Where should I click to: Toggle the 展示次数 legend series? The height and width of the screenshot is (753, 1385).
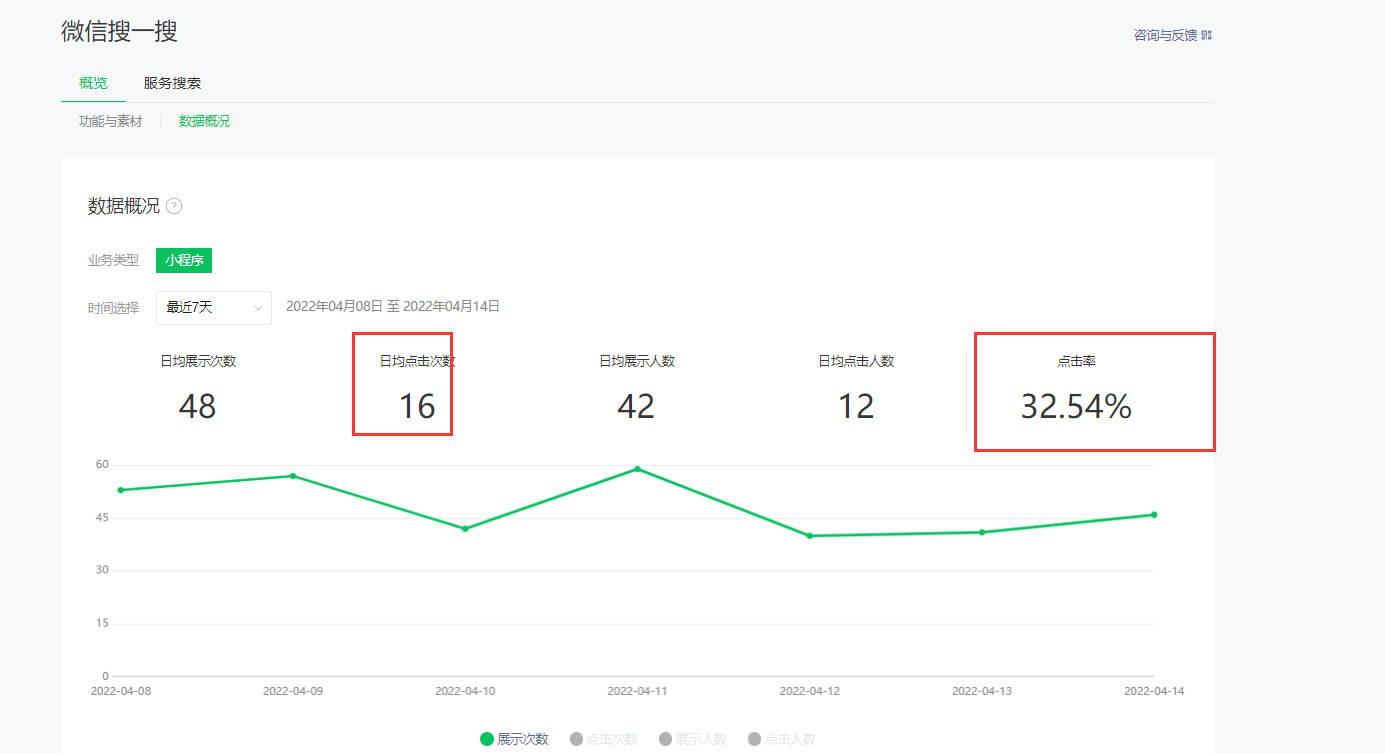514,739
